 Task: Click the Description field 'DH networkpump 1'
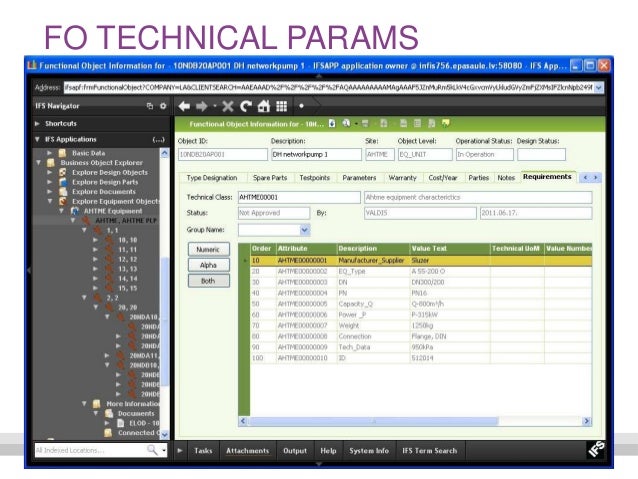pyautogui.click(x=316, y=155)
